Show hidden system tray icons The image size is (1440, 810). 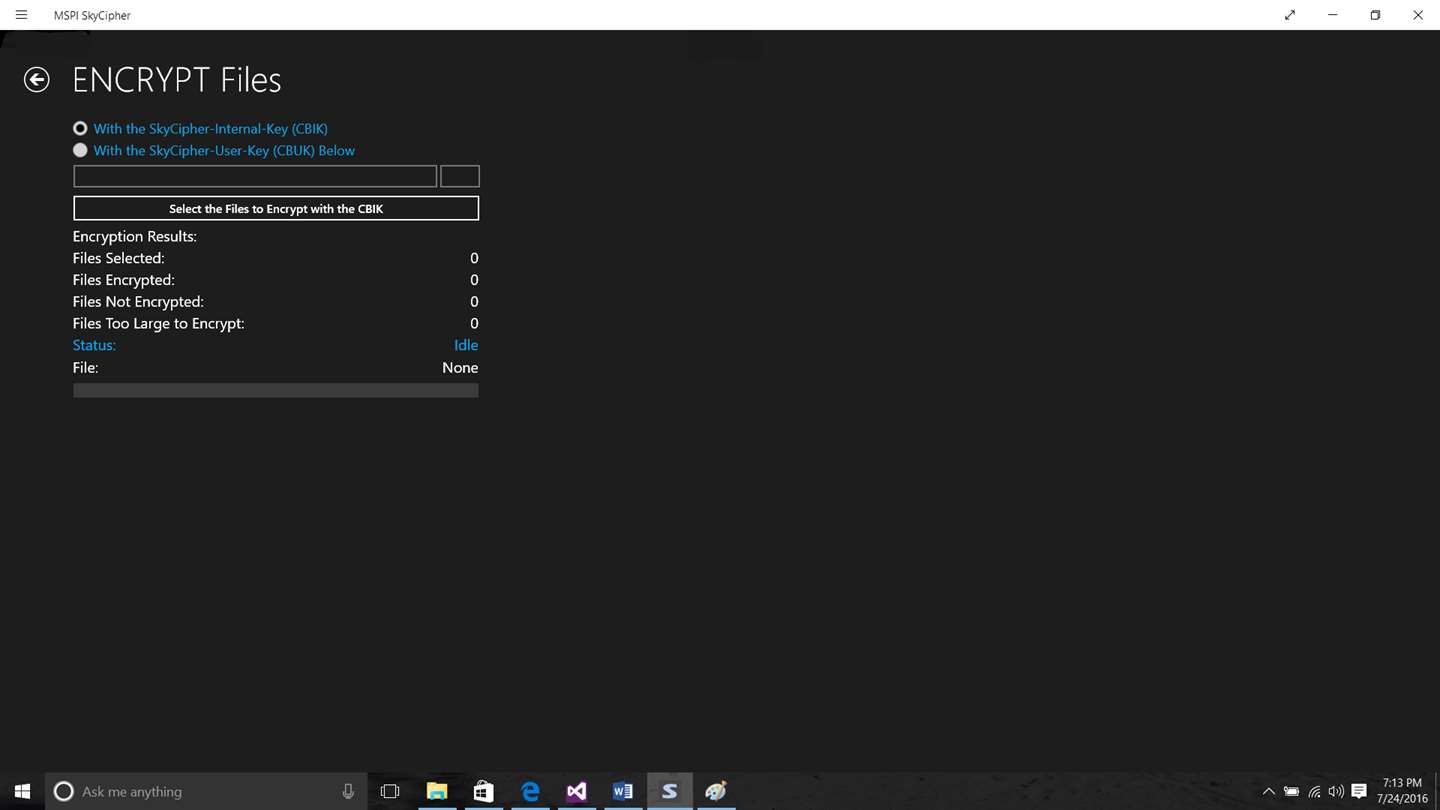tap(1269, 791)
